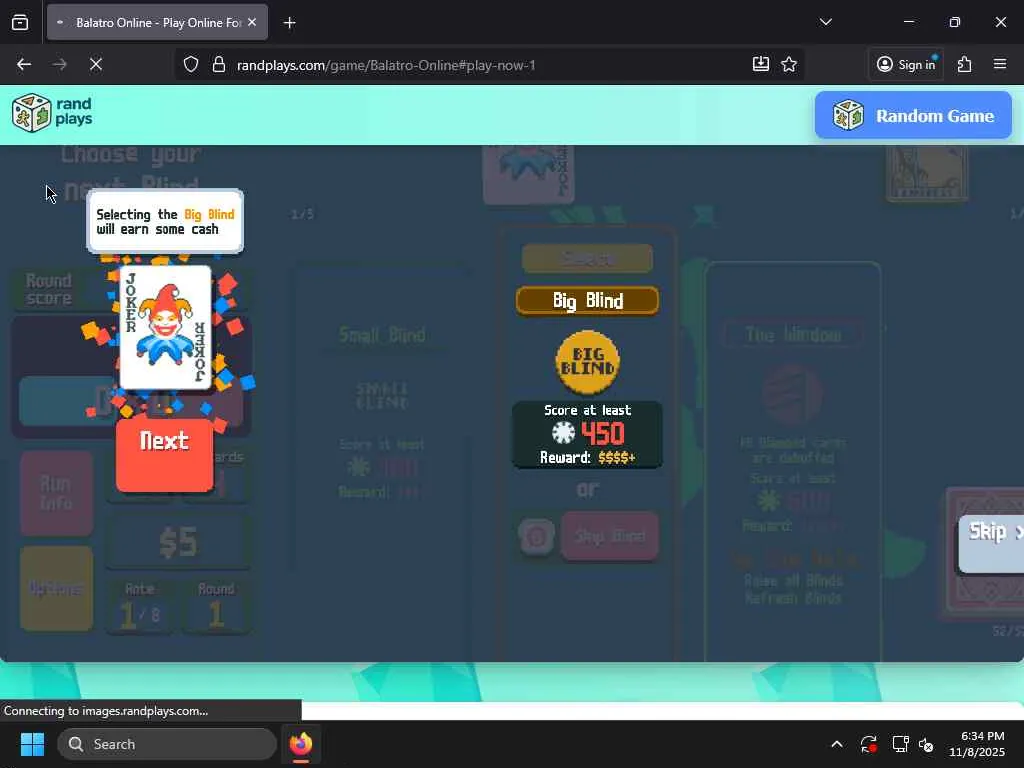Click the red Next tutorial button
The image size is (1024, 768).
pyautogui.click(x=165, y=455)
